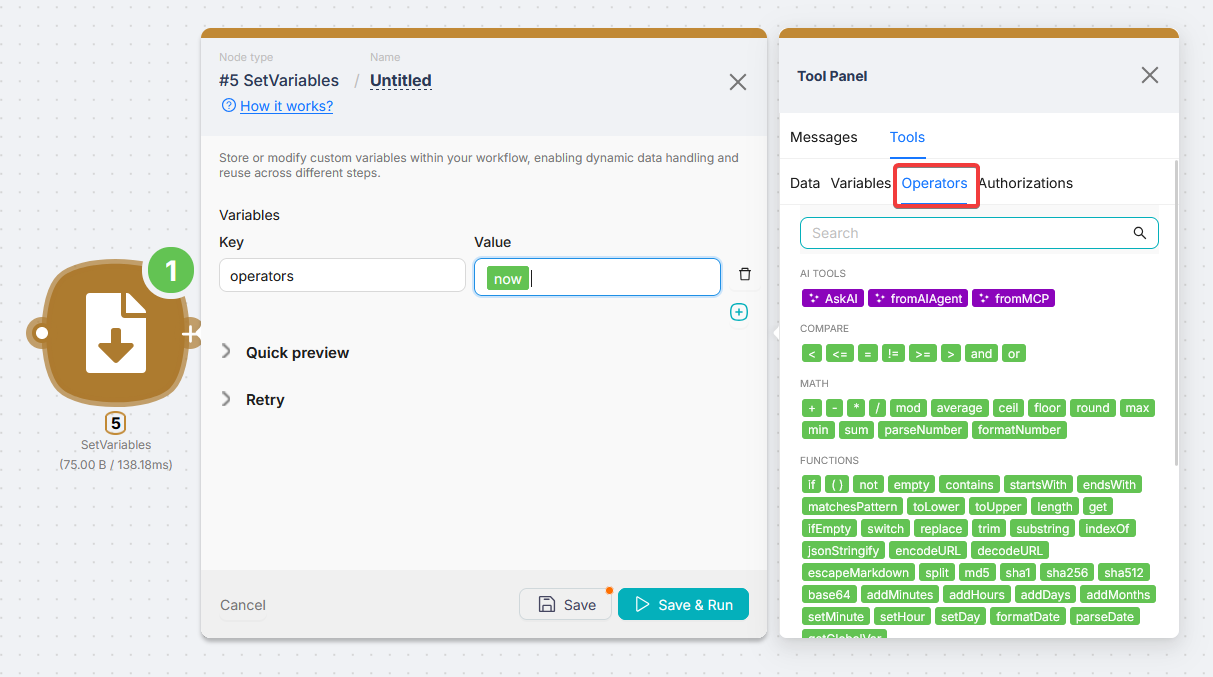This screenshot has height=677, width=1213.
Task: Click the SetVariables node icon on canvas
Action: click(x=115, y=333)
